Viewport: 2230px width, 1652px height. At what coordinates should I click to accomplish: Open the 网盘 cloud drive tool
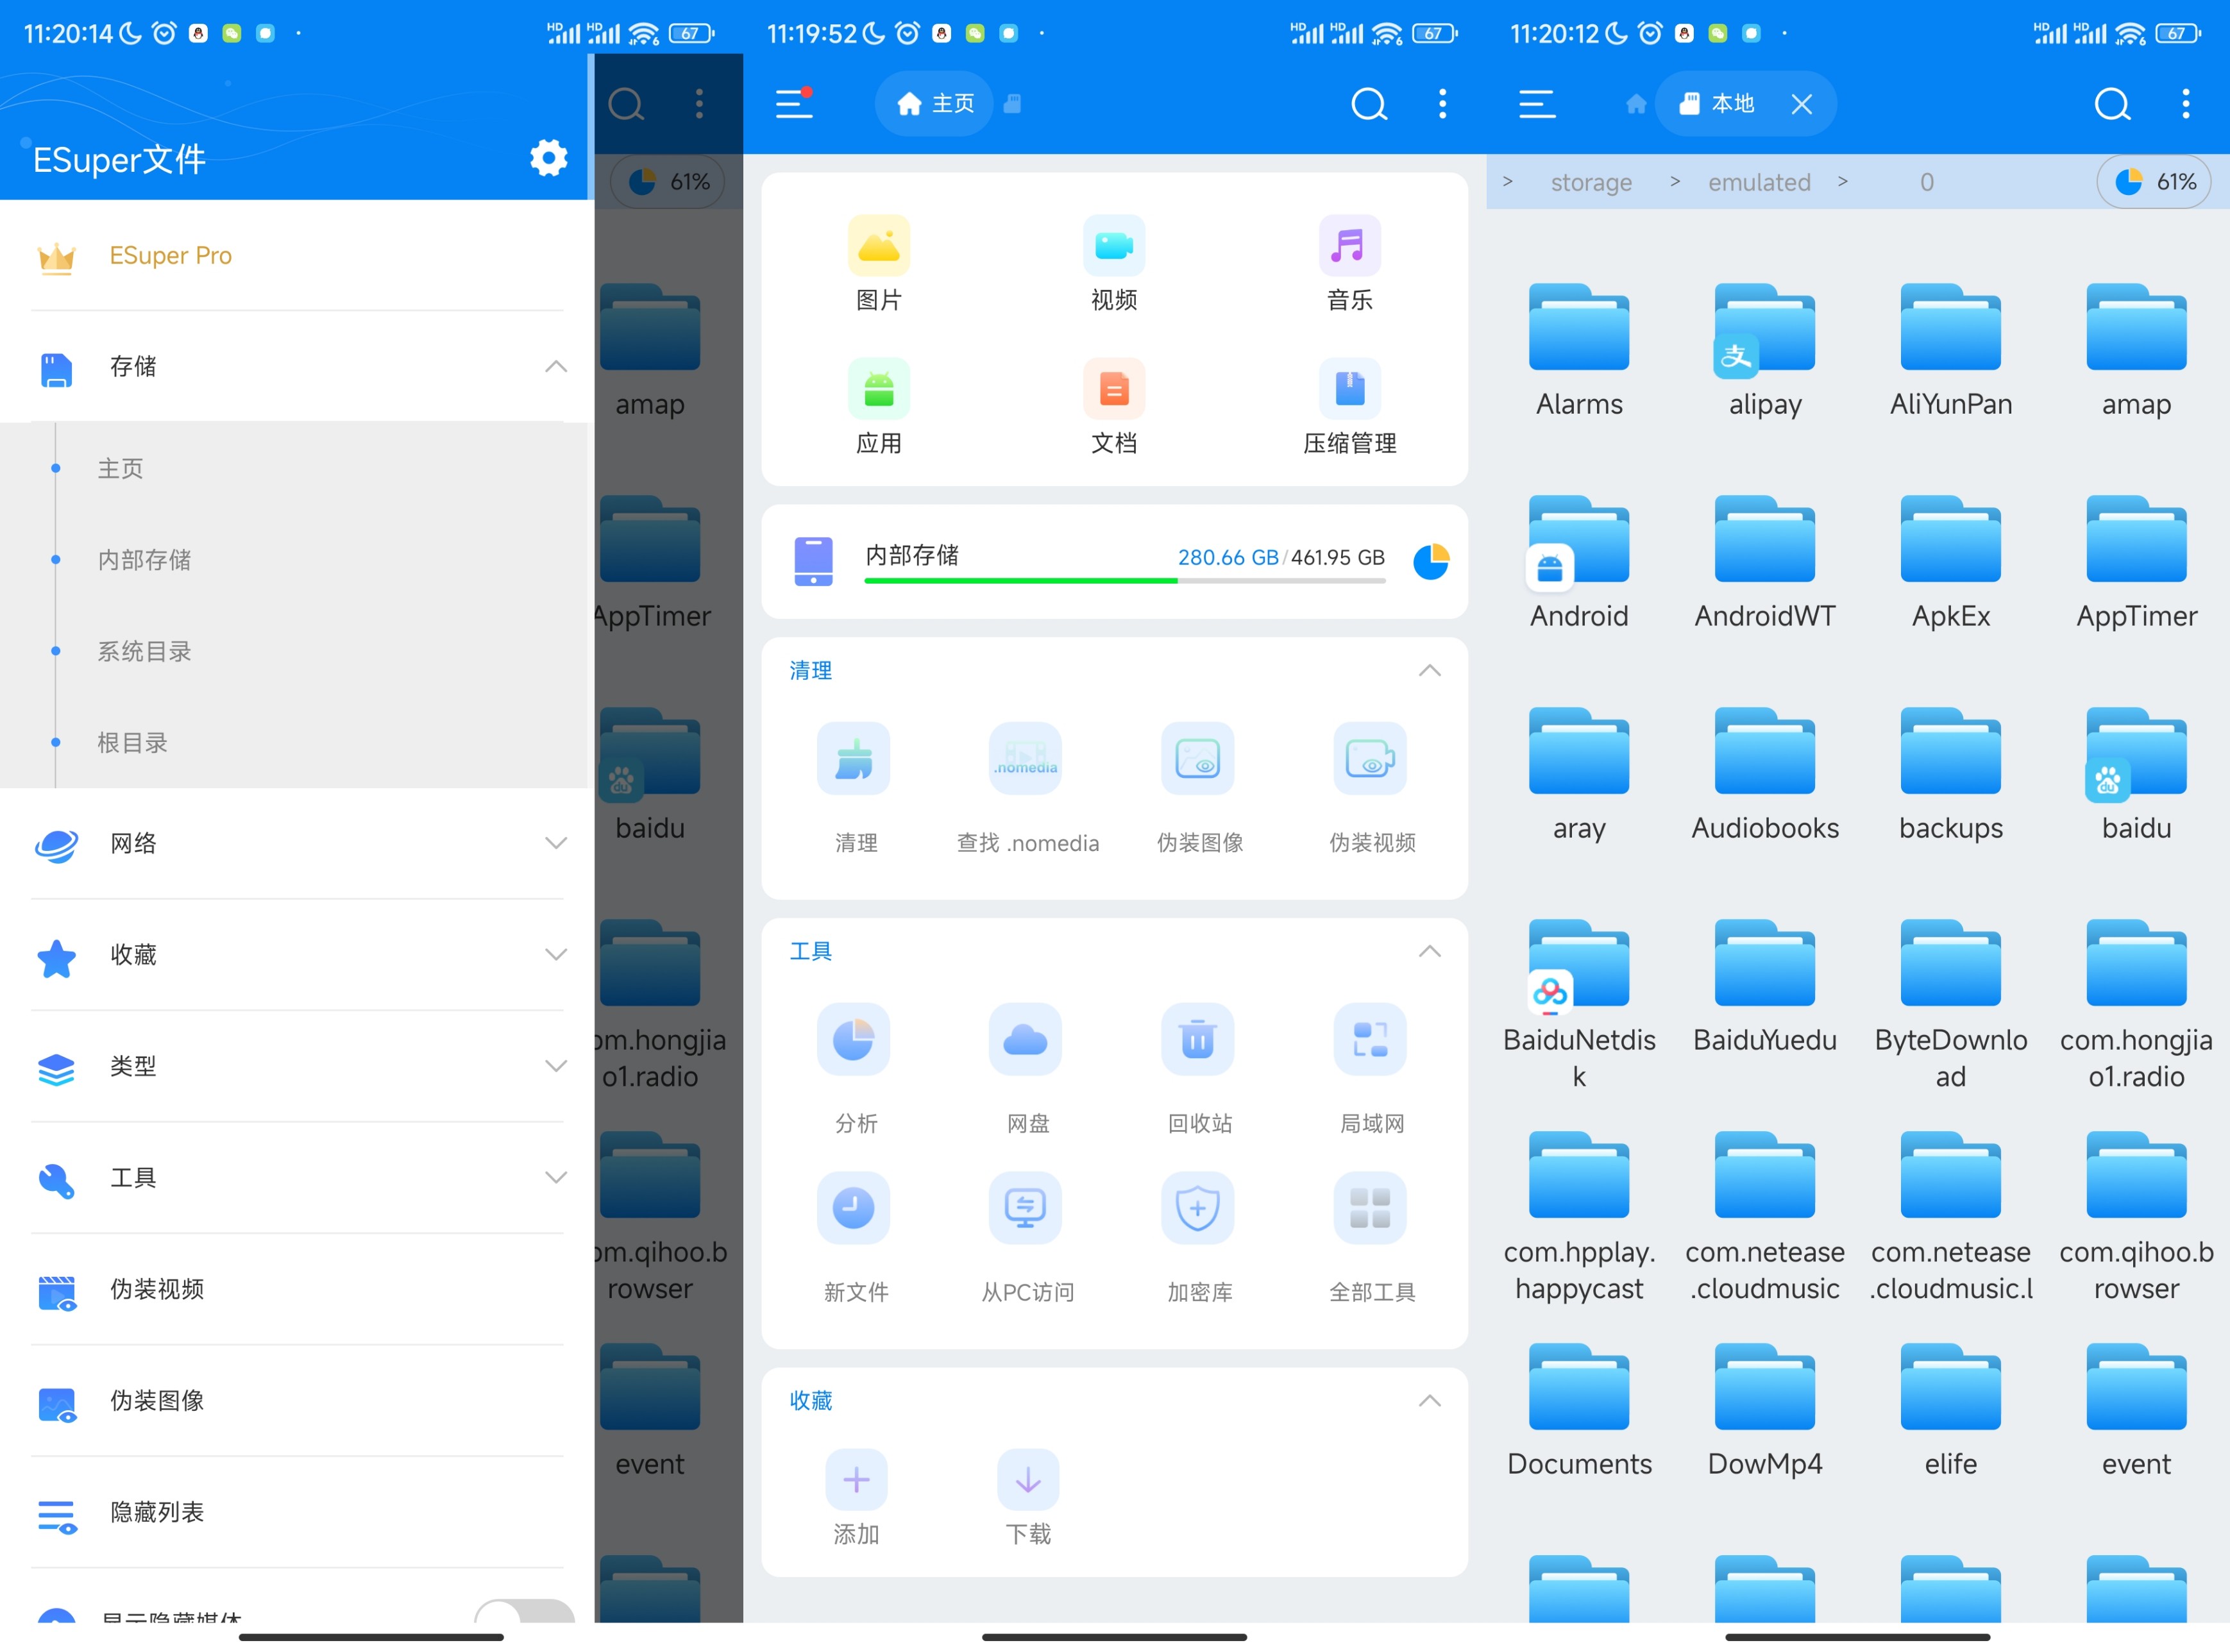pyautogui.click(x=1025, y=1040)
